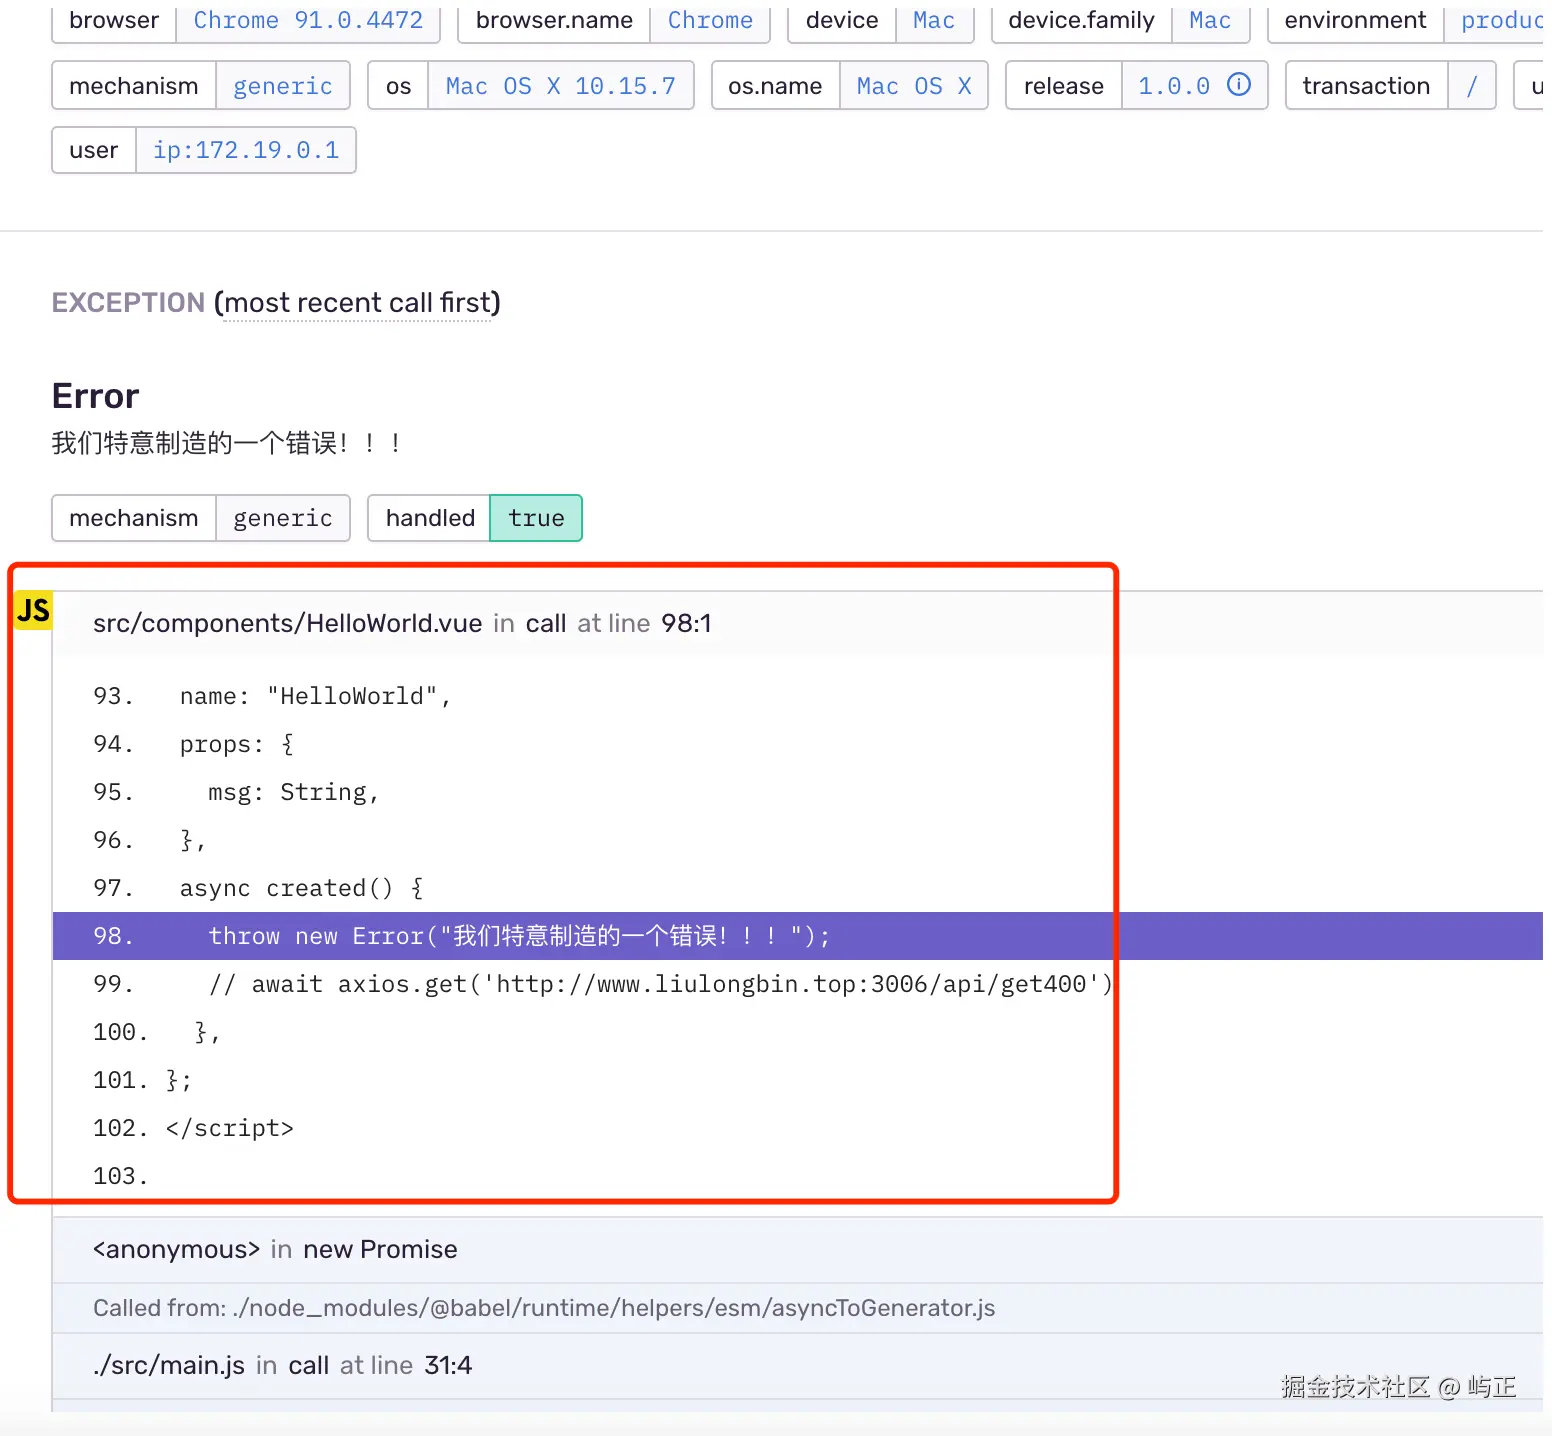Viewport: 1552px width, 1436px height.
Task: Click code line 100 closing brace
Action: (798, 1032)
